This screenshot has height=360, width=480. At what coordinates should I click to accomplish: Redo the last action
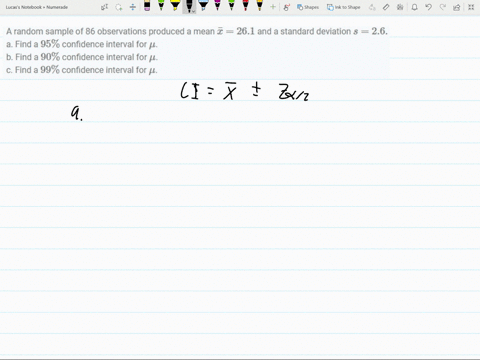(x=443, y=7)
